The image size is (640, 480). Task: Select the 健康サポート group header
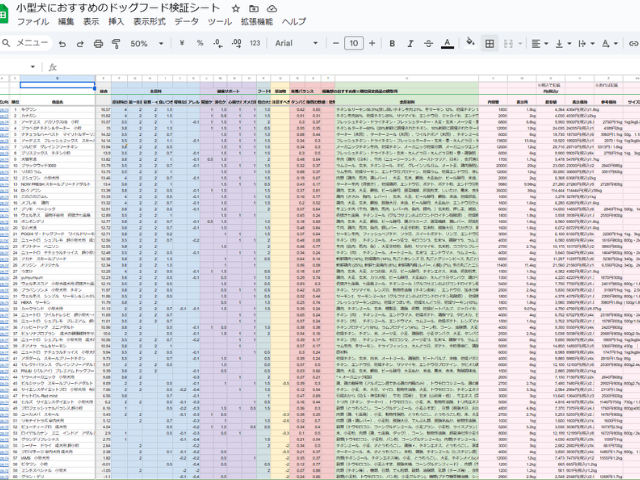click(x=228, y=91)
